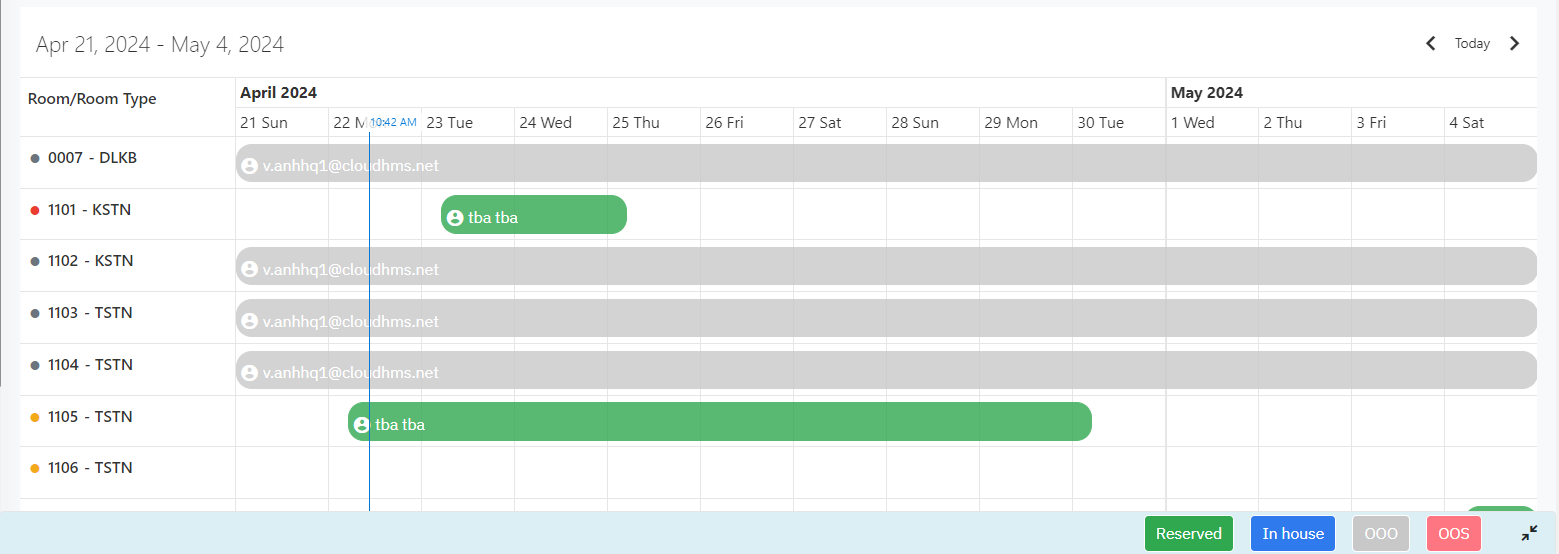Toggle the OOS status filter
The width and height of the screenshot is (1559, 554).
tap(1453, 533)
